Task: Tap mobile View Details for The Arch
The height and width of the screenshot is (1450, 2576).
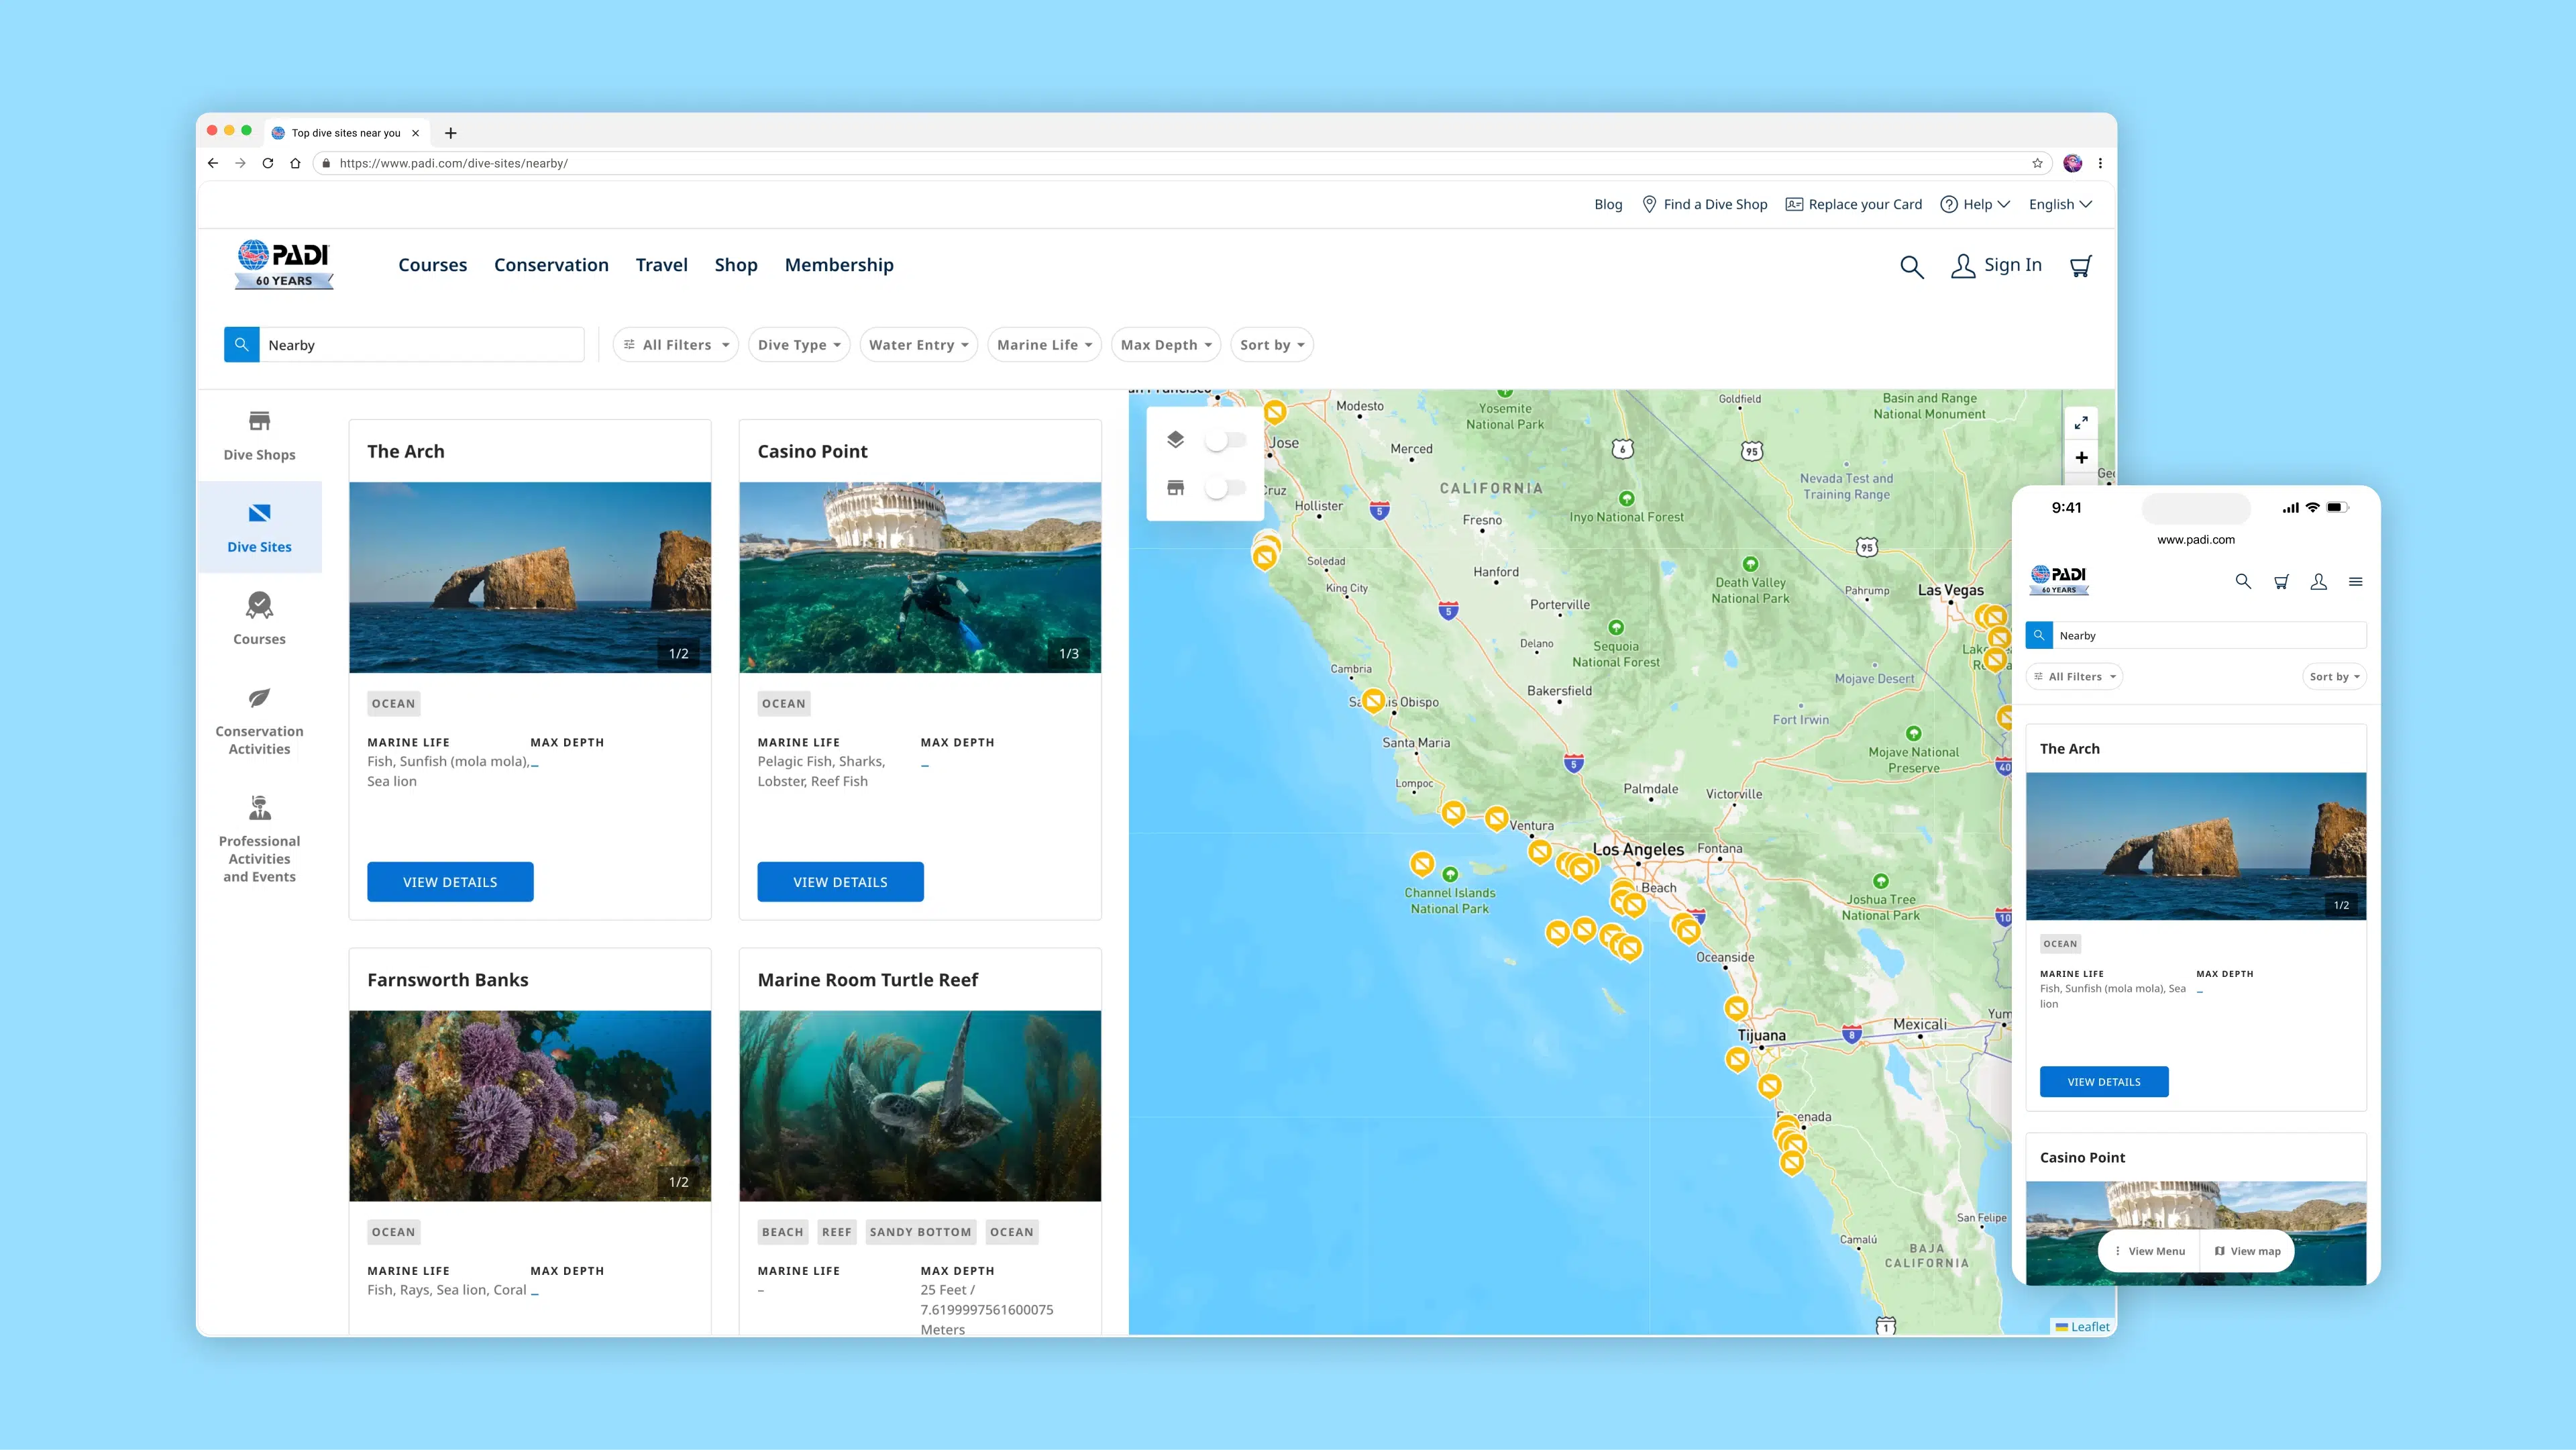Action: 2104,1082
